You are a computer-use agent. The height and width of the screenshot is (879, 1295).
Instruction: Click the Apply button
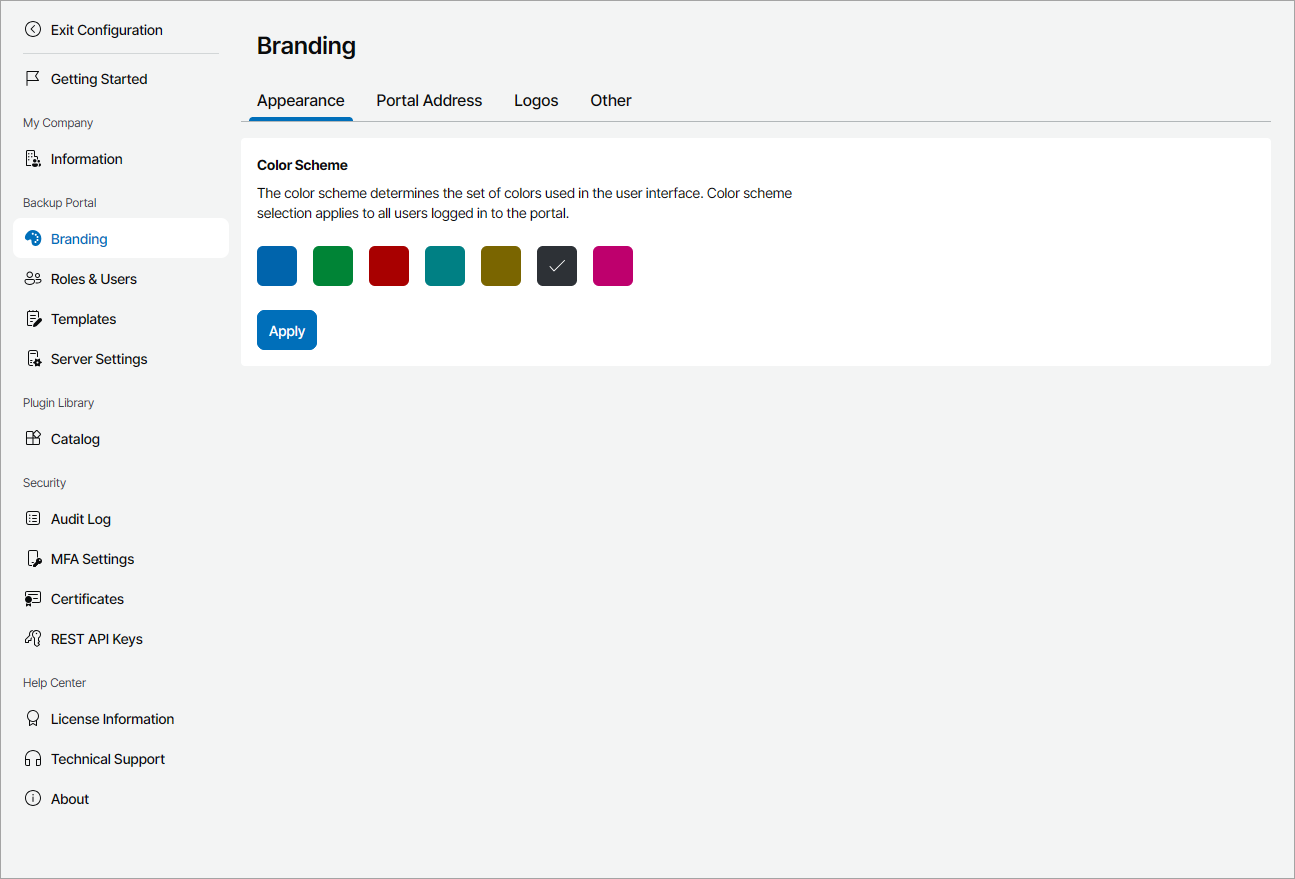coord(286,329)
